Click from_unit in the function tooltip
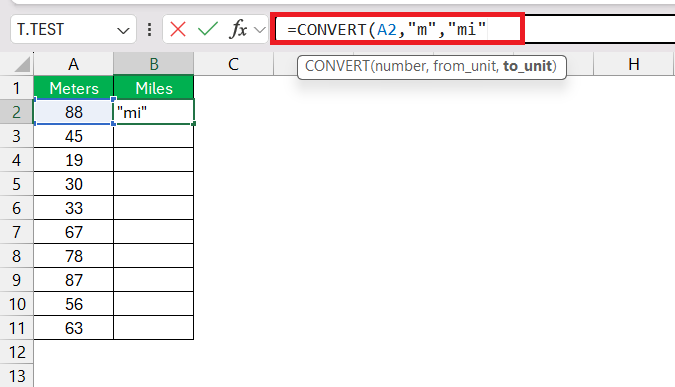This screenshot has height=387, width=675. (465, 66)
